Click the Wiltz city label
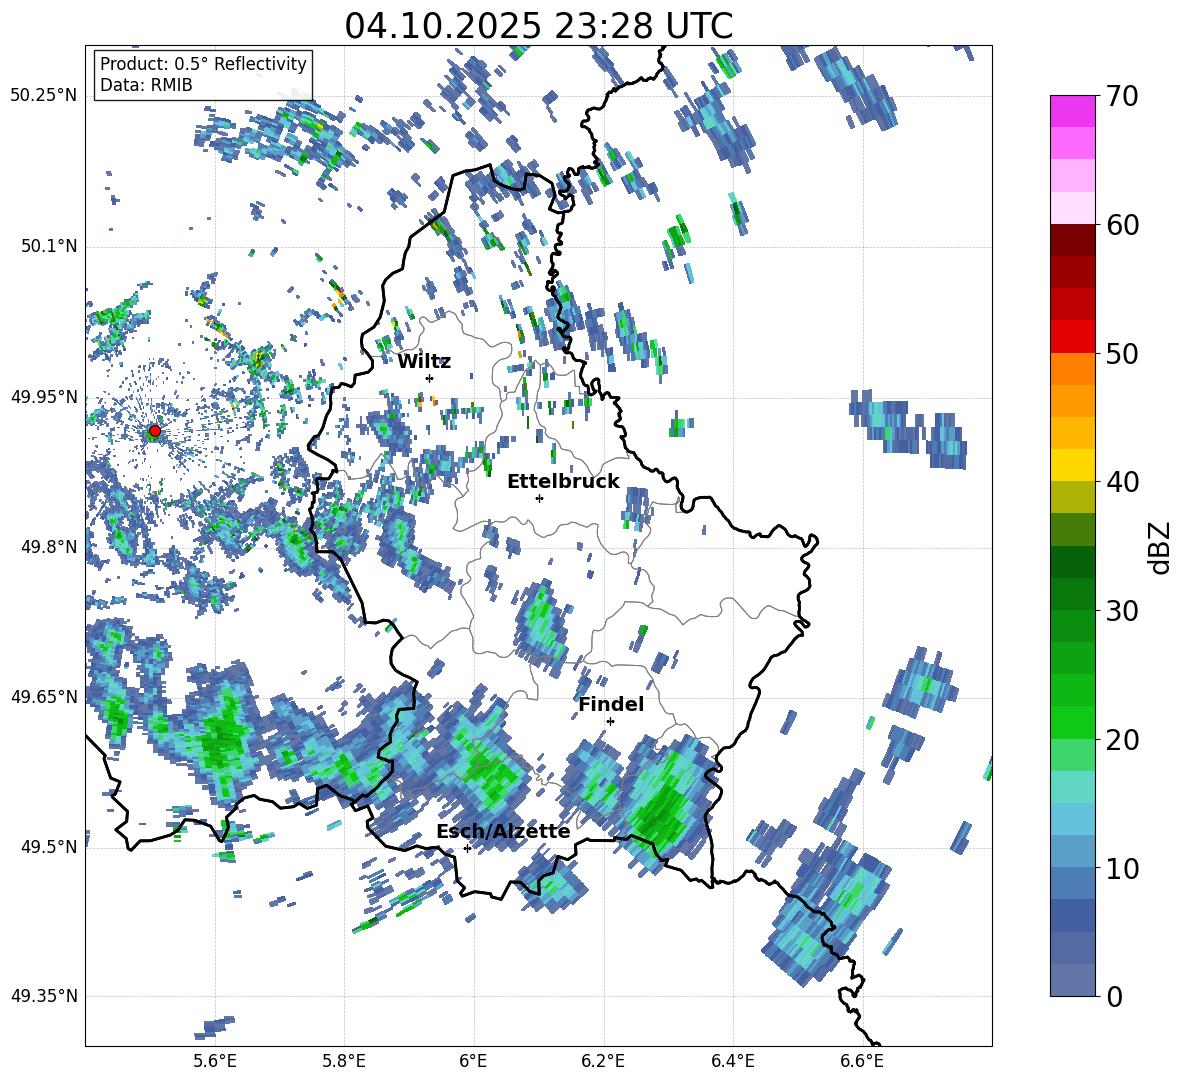Screen dimensions: 1184x1081 [x=424, y=362]
